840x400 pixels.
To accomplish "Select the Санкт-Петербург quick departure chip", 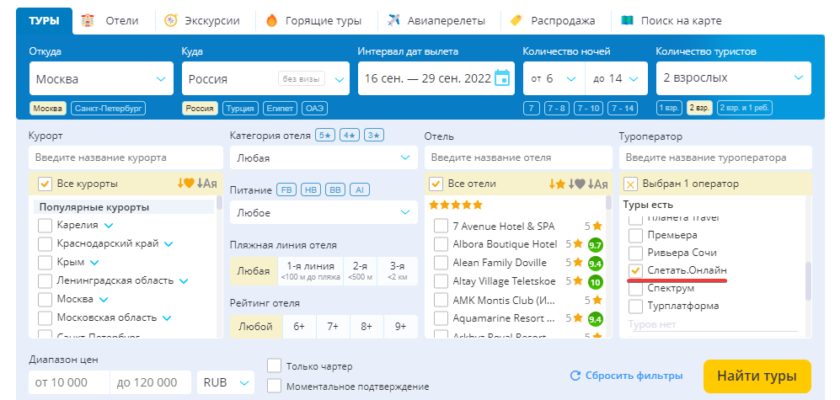I will tap(108, 108).
